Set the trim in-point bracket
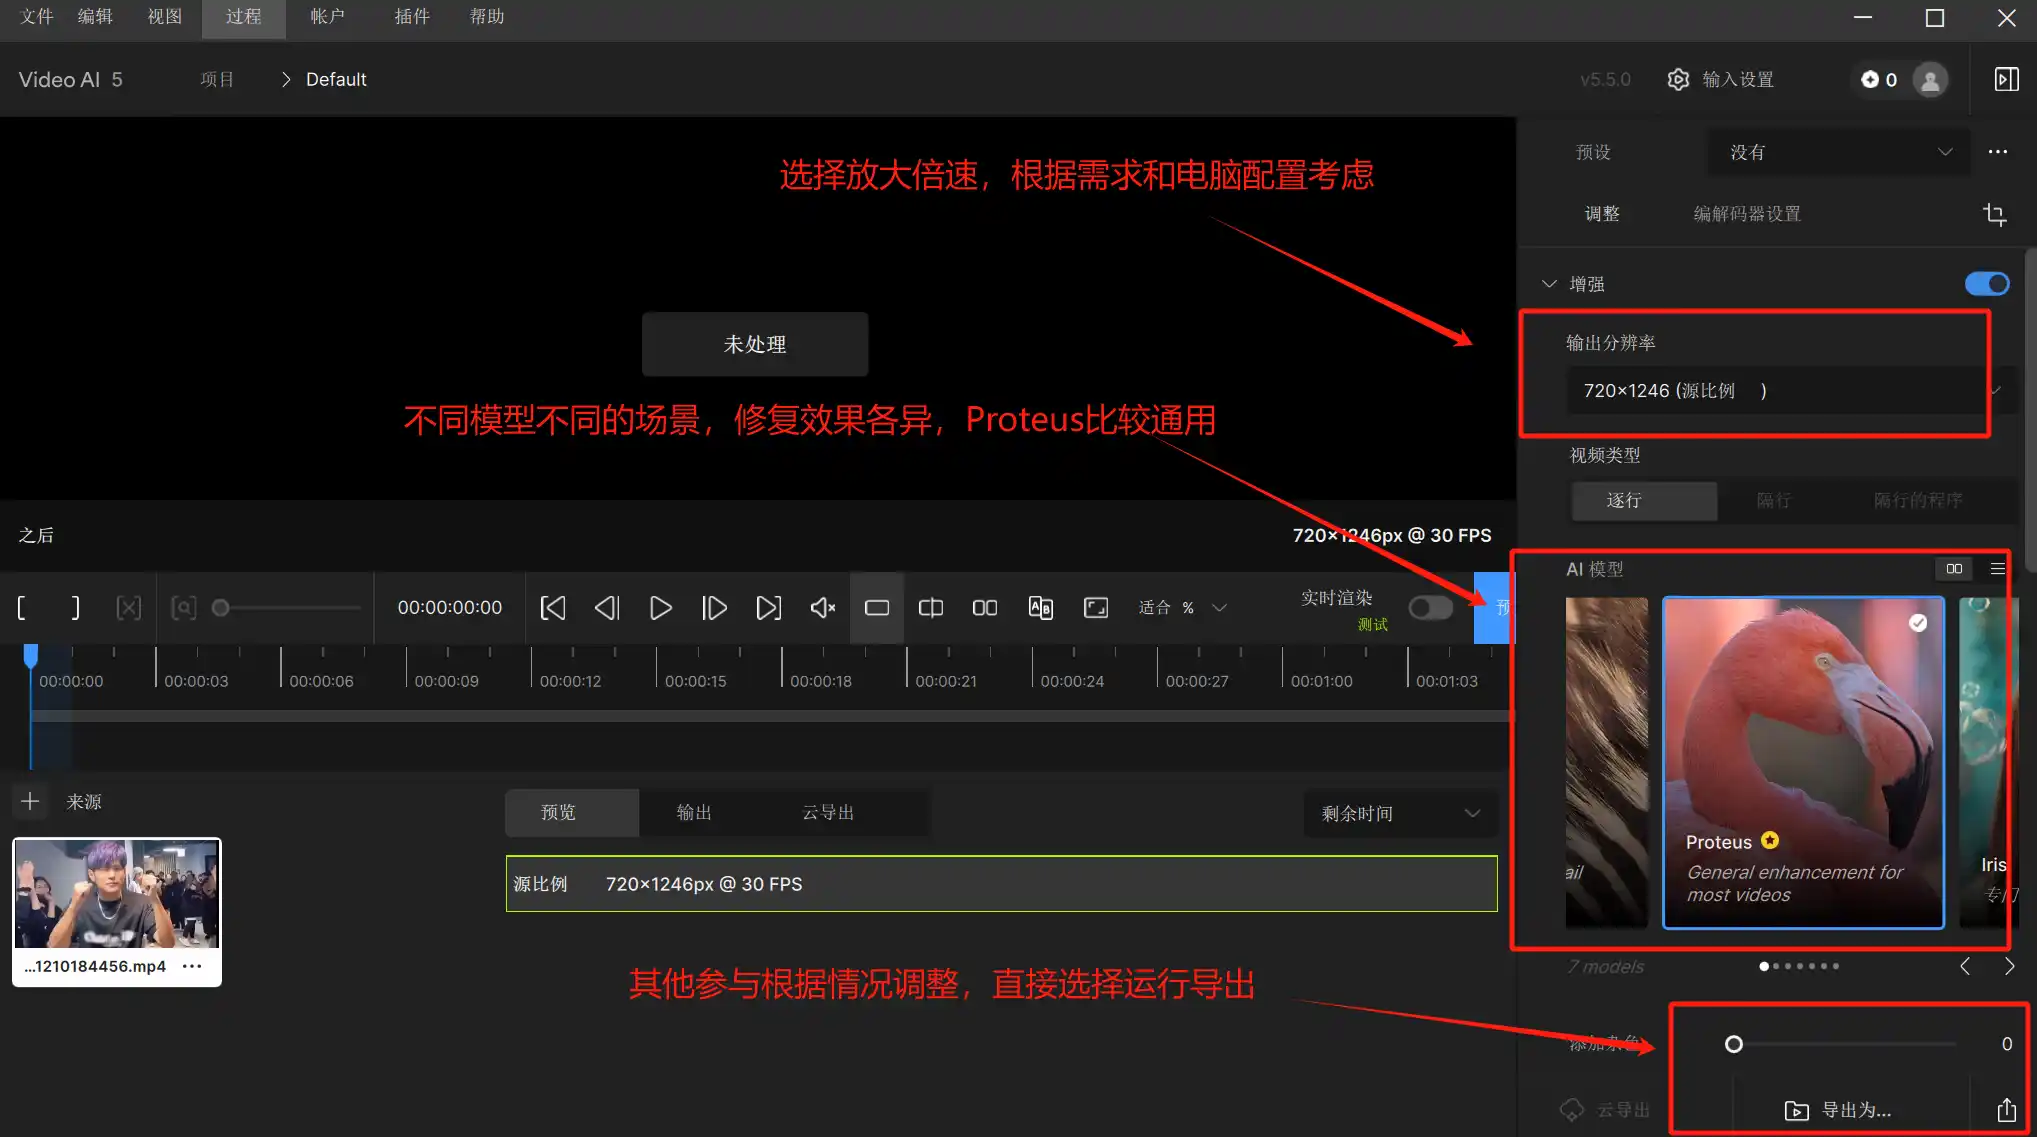 [22, 607]
